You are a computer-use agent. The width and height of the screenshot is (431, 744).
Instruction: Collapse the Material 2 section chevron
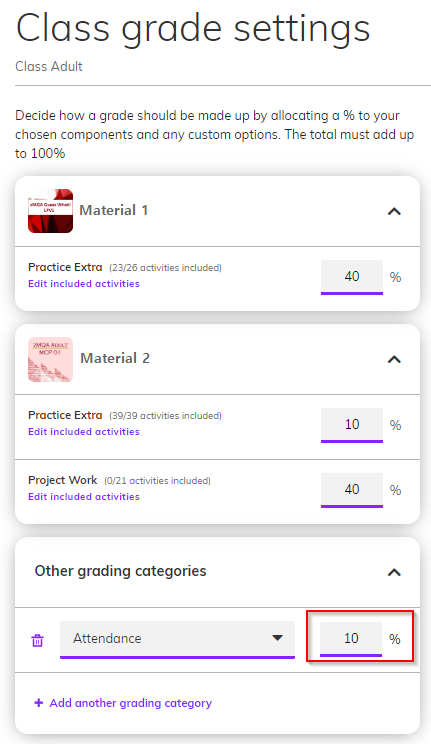pyautogui.click(x=394, y=360)
